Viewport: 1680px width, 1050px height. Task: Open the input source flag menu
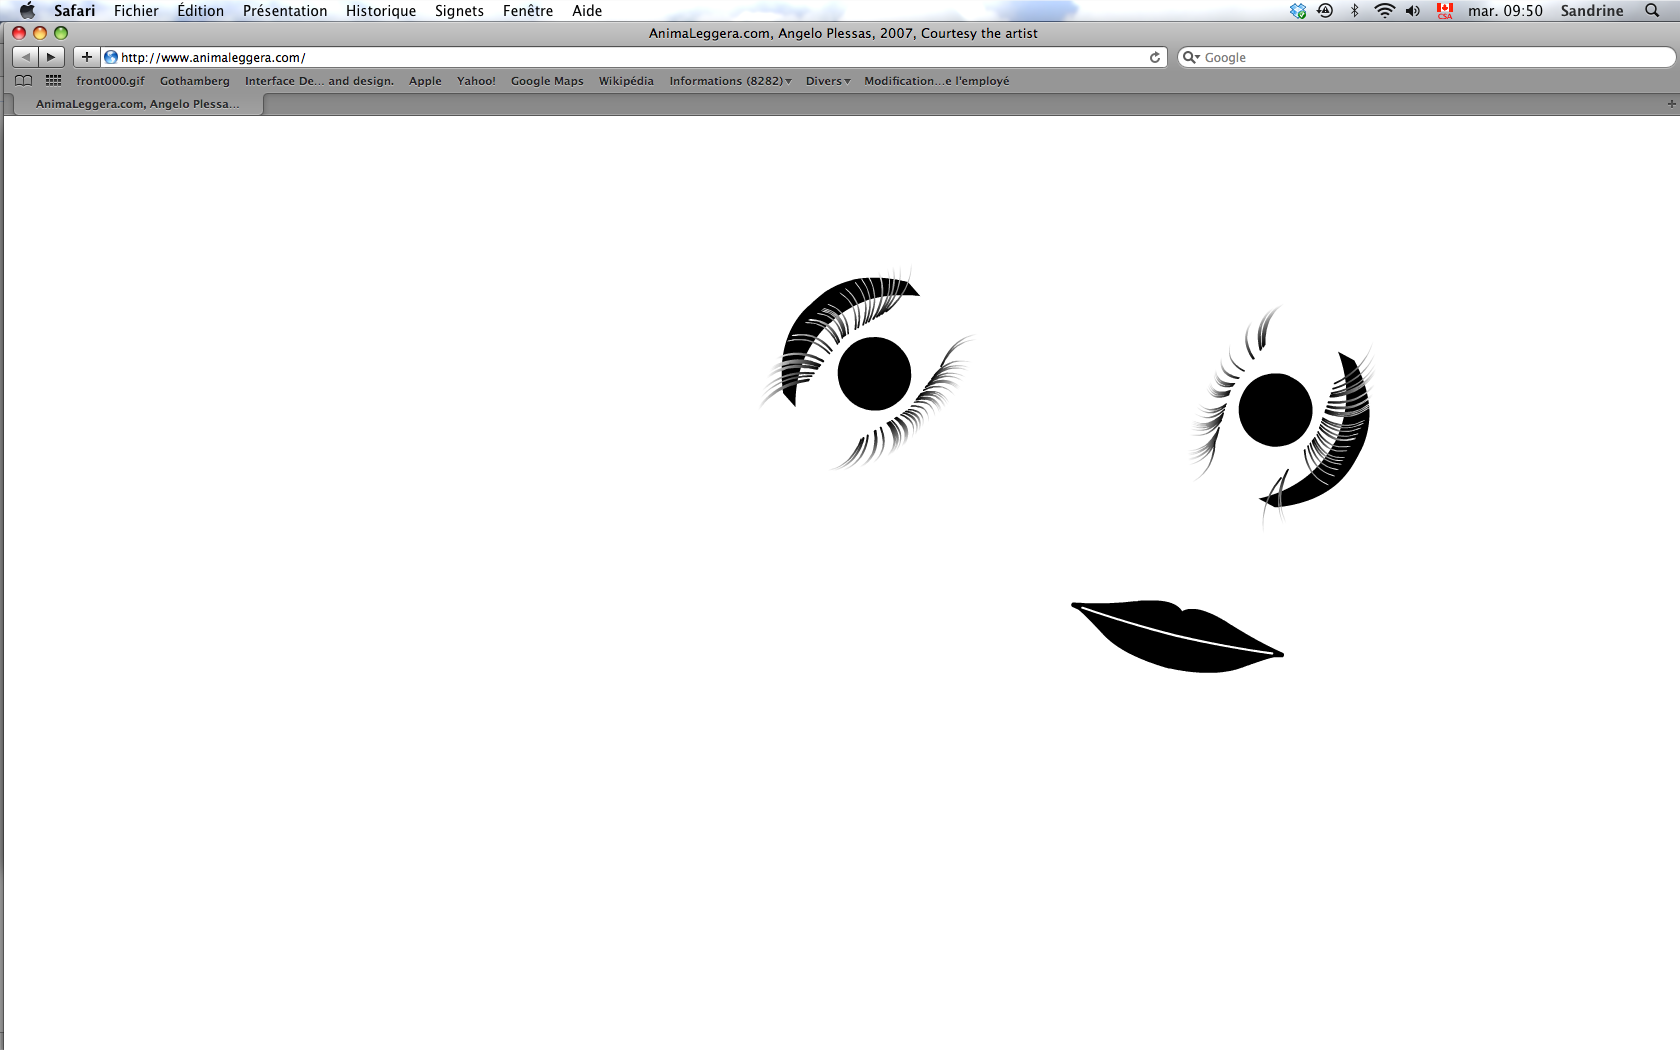click(1445, 11)
